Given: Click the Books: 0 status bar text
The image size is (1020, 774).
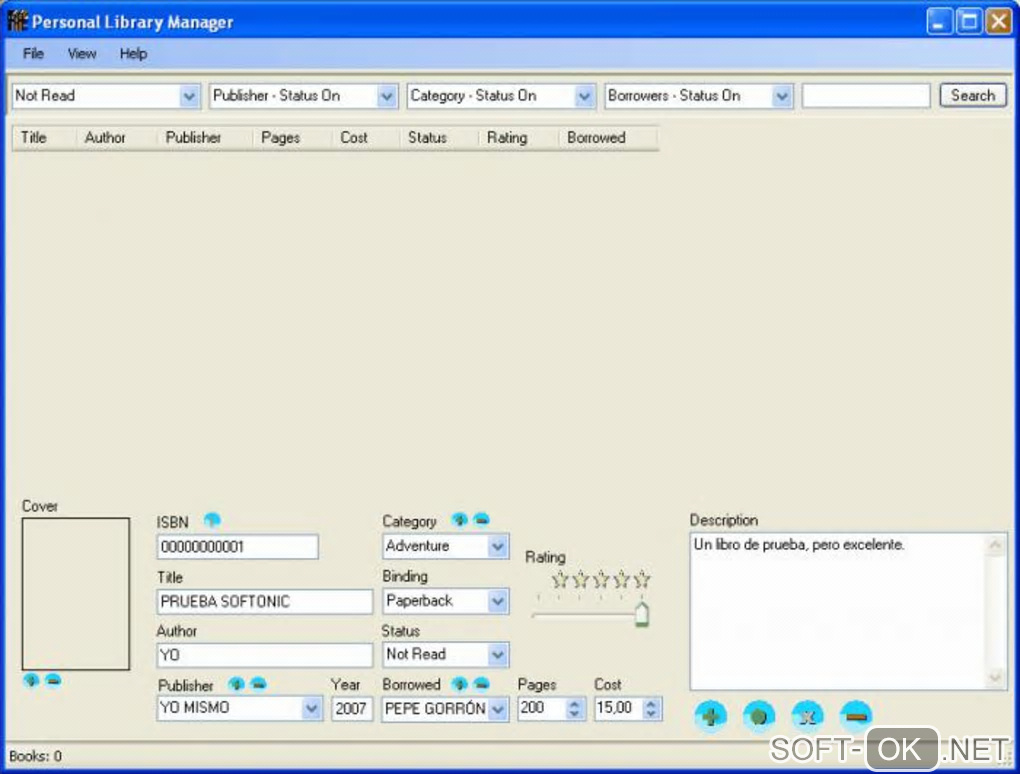Looking at the screenshot, I should (x=36, y=756).
